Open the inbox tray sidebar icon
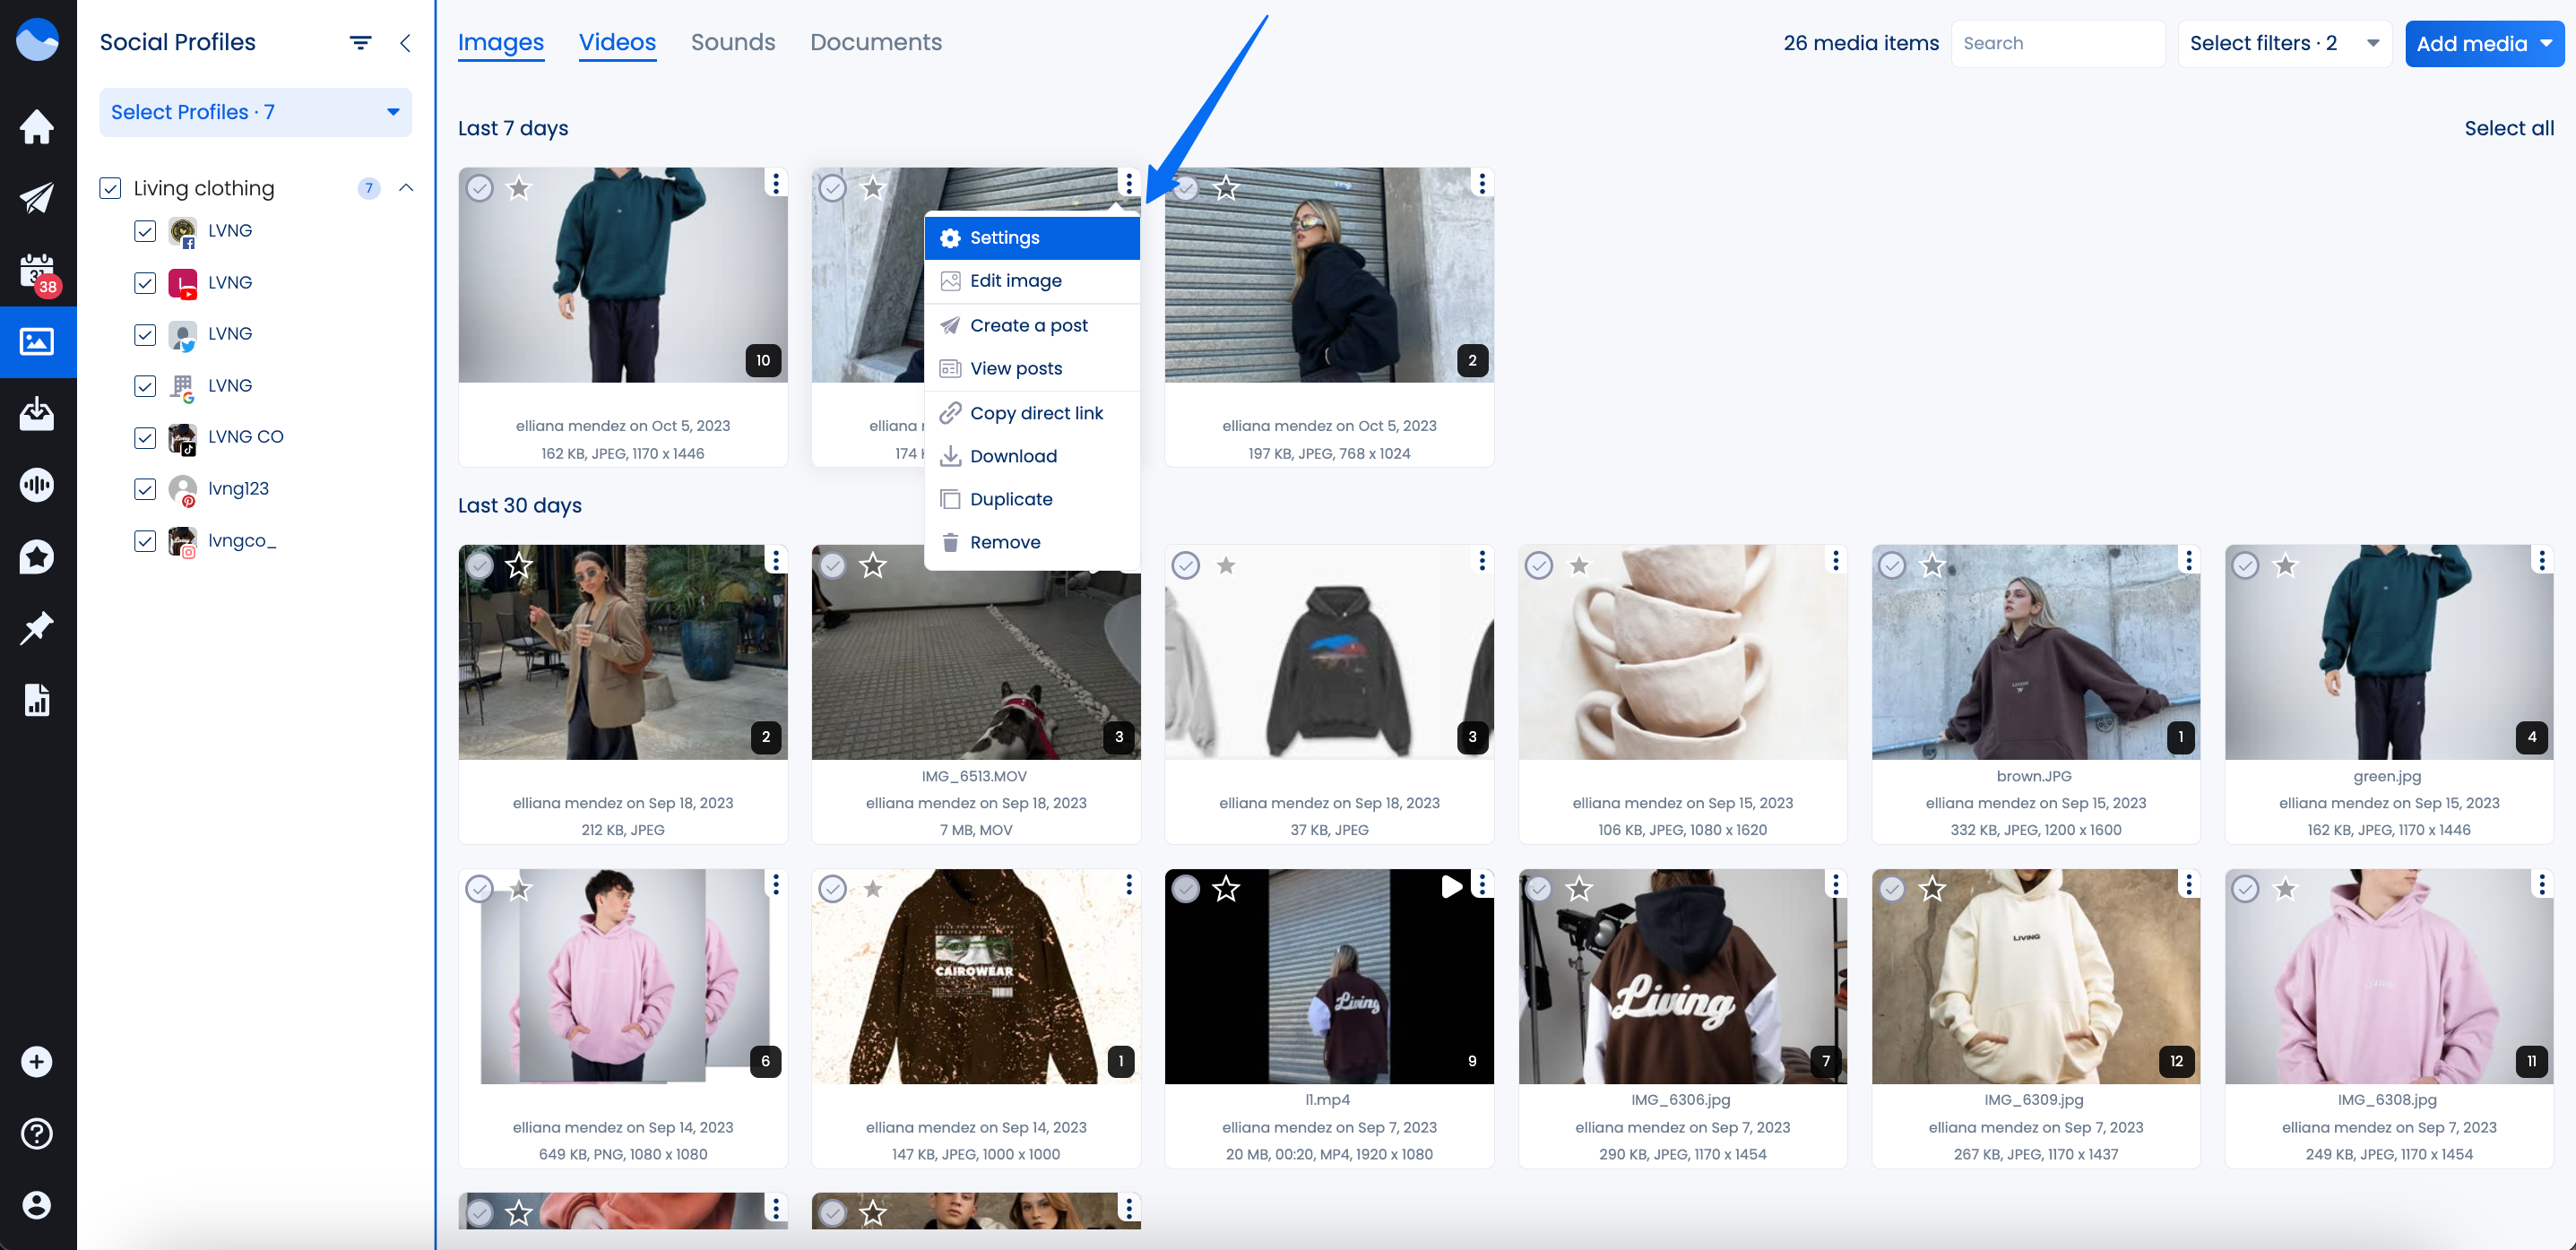The width and height of the screenshot is (2576, 1250). (x=37, y=413)
